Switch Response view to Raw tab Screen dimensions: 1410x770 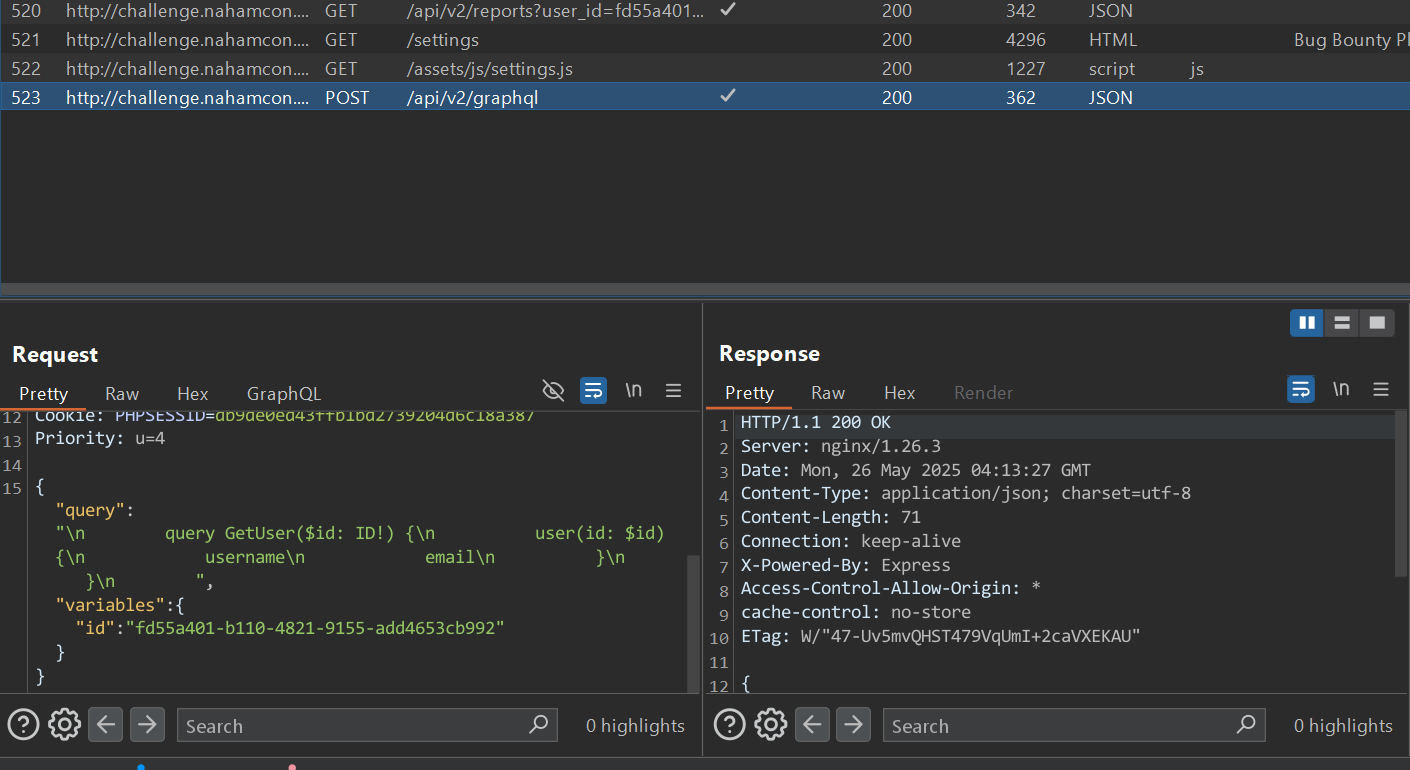tap(828, 393)
